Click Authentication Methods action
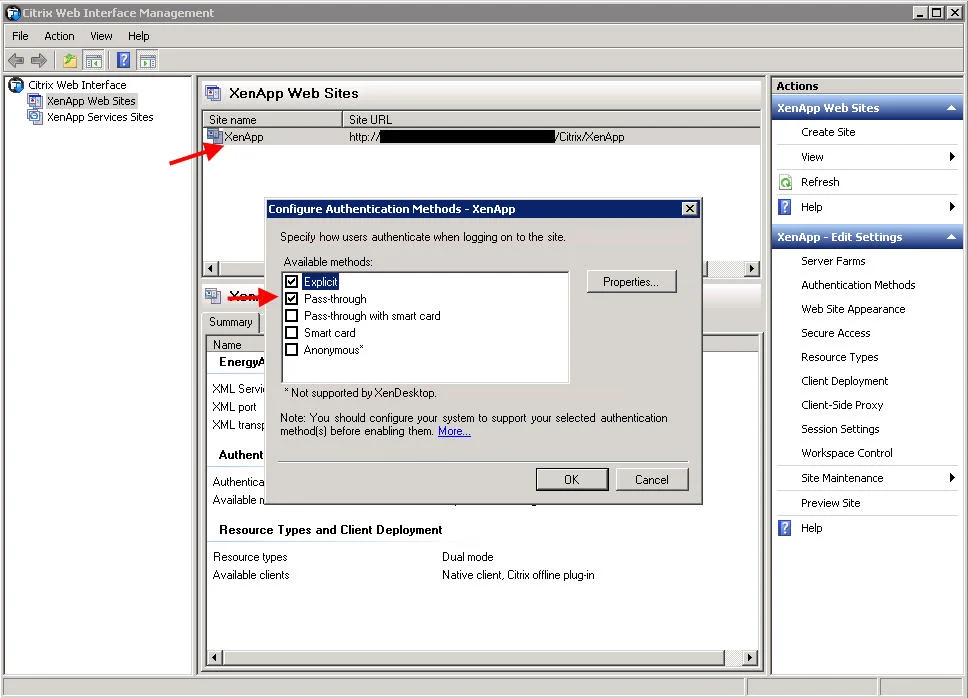 [x=858, y=285]
